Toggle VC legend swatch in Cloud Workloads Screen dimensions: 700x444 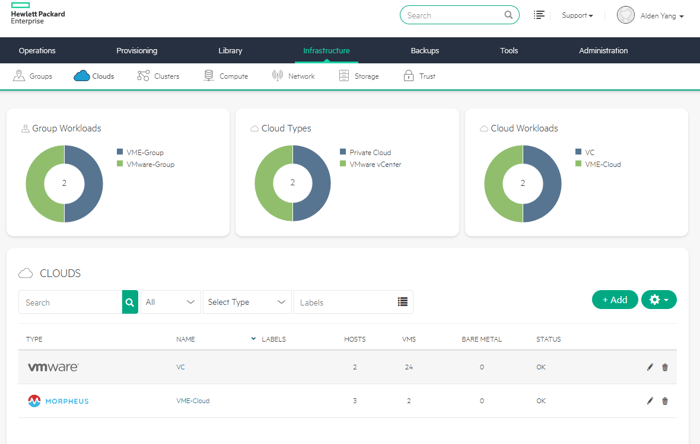click(578, 152)
